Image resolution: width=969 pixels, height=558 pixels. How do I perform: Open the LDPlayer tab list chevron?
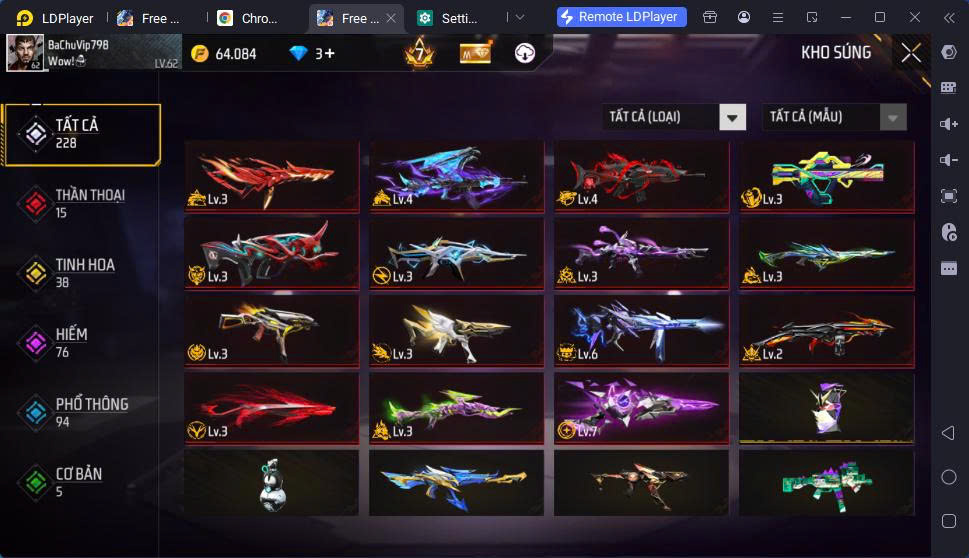point(520,17)
